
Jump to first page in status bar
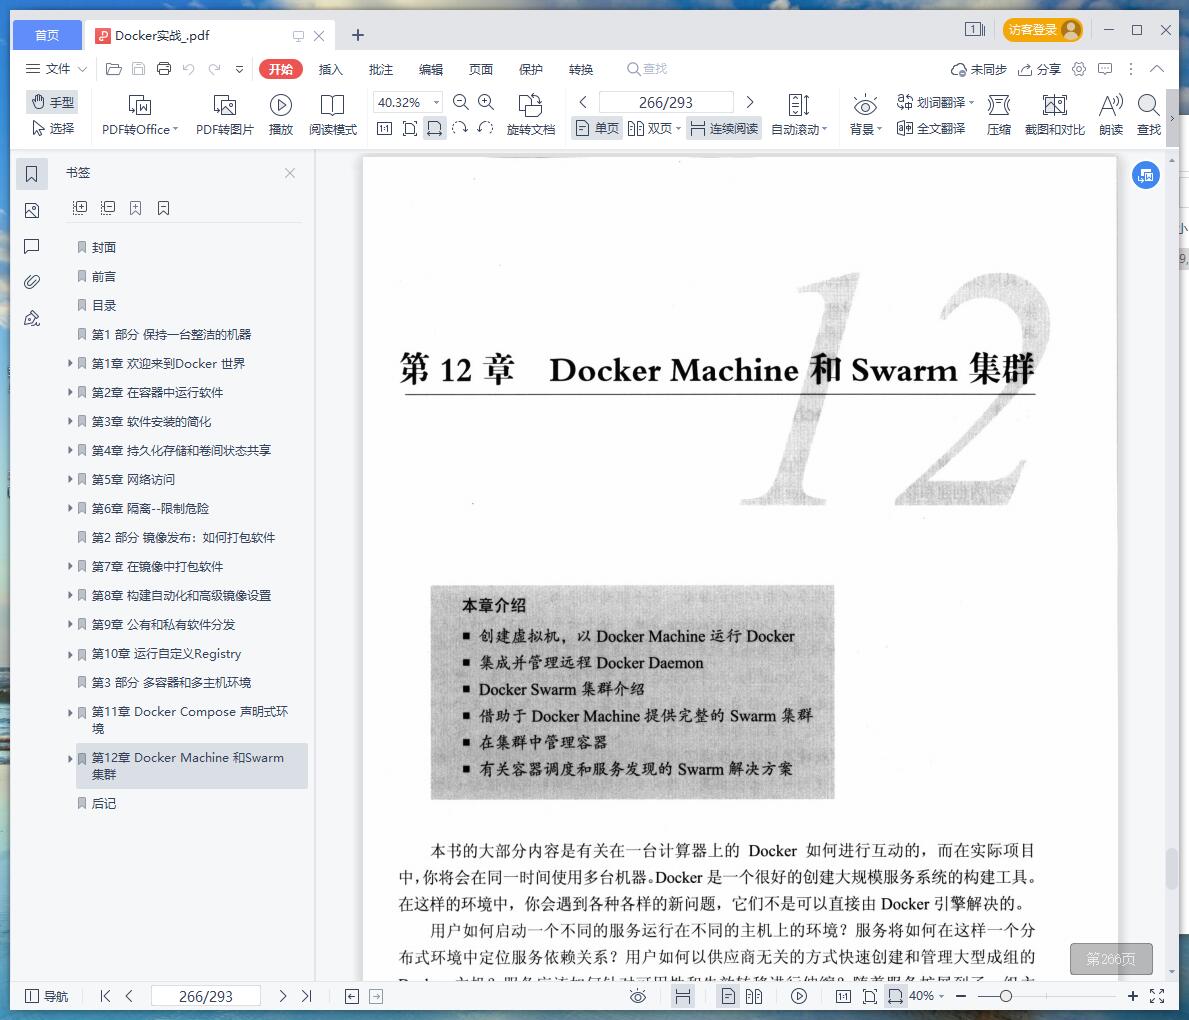(x=105, y=996)
